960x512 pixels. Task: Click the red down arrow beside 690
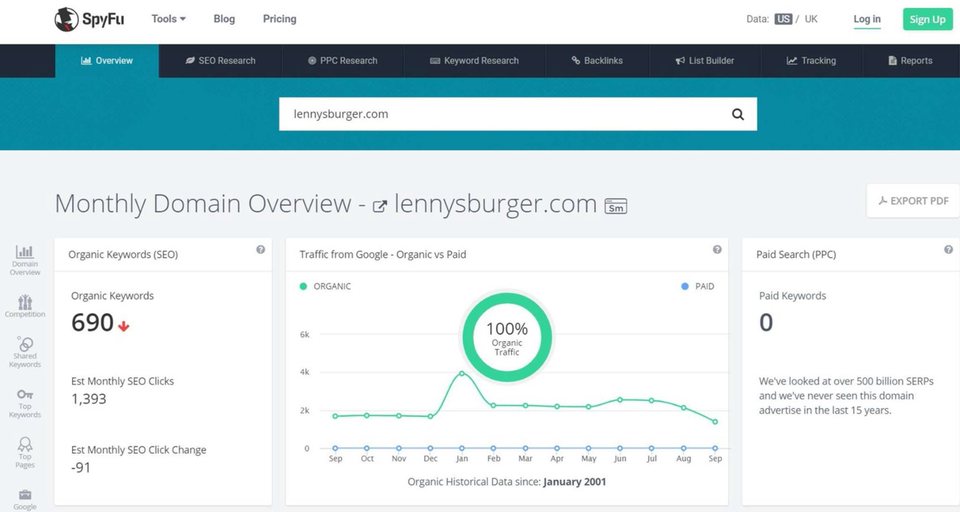pyautogui.click(x=124, y=326)
